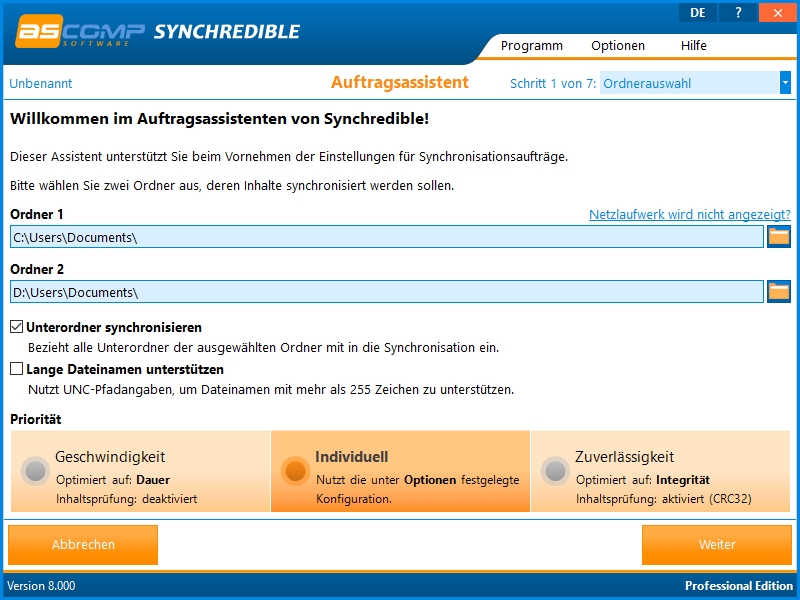800x600 pixels.
Task: Open the question mark help button
Action: (738, 13)
